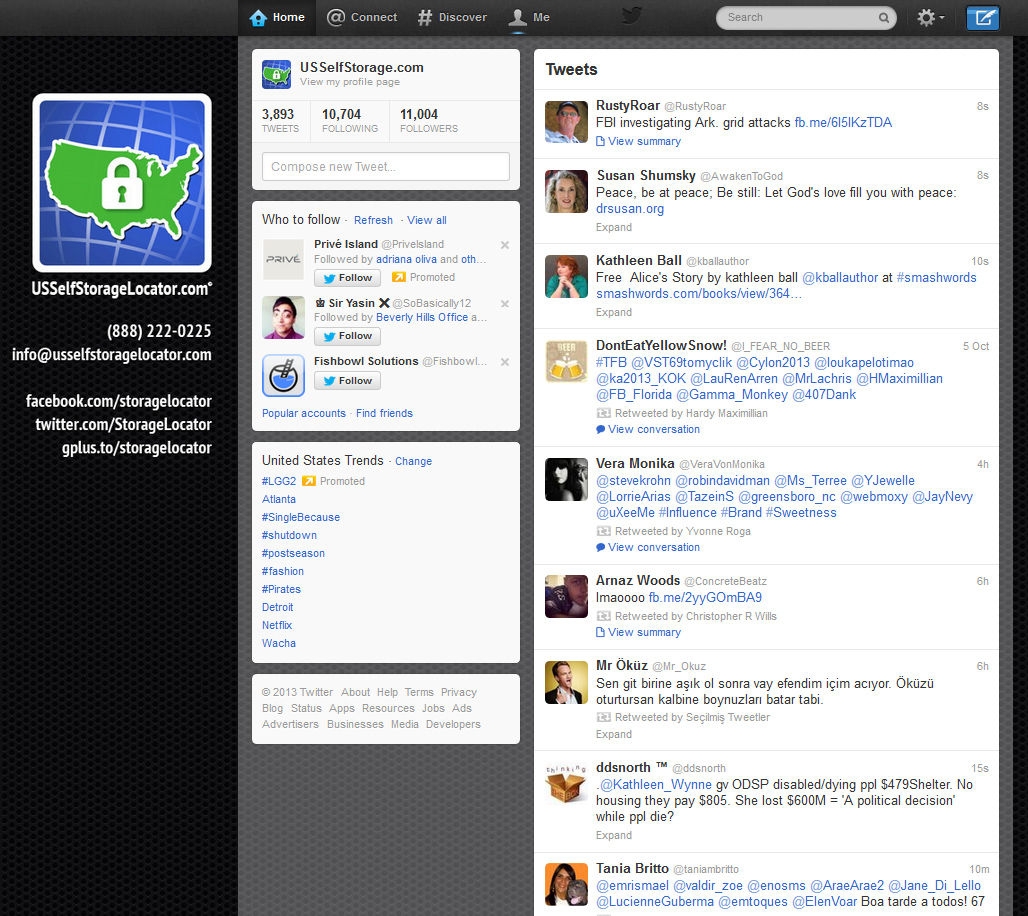Open the fb.me/6l5lKzTDA link
The width and height of the screenshot is (1028, 916).
842,123
